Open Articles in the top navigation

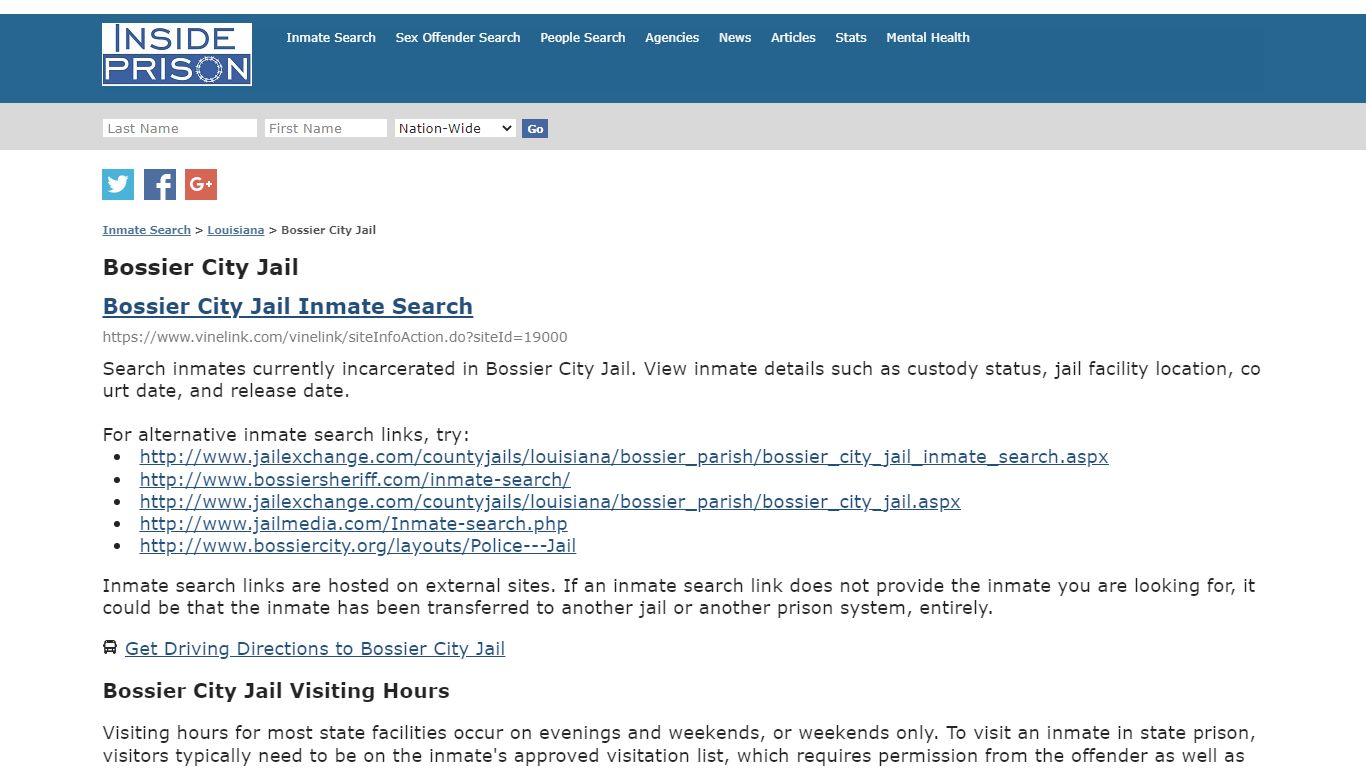[x=793, y=37]
